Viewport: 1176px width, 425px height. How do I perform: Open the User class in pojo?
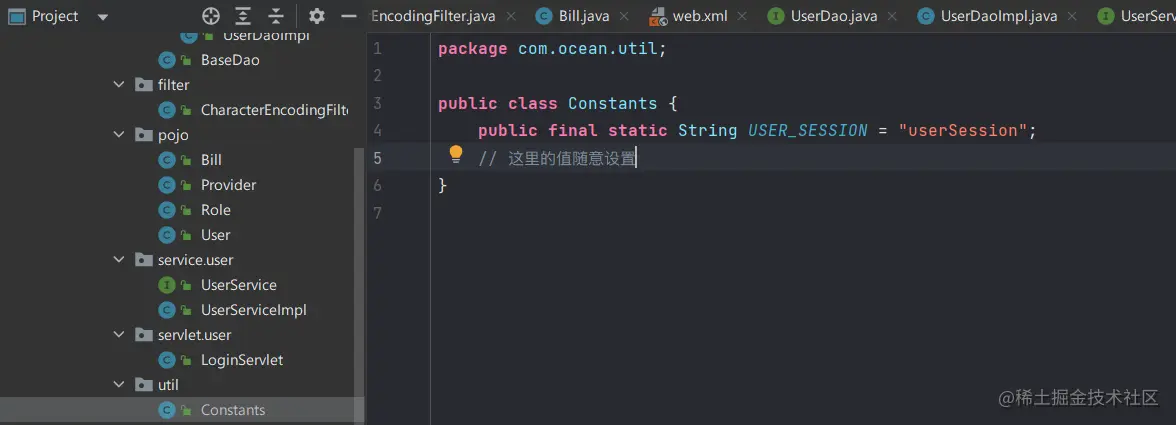(215, 235)
